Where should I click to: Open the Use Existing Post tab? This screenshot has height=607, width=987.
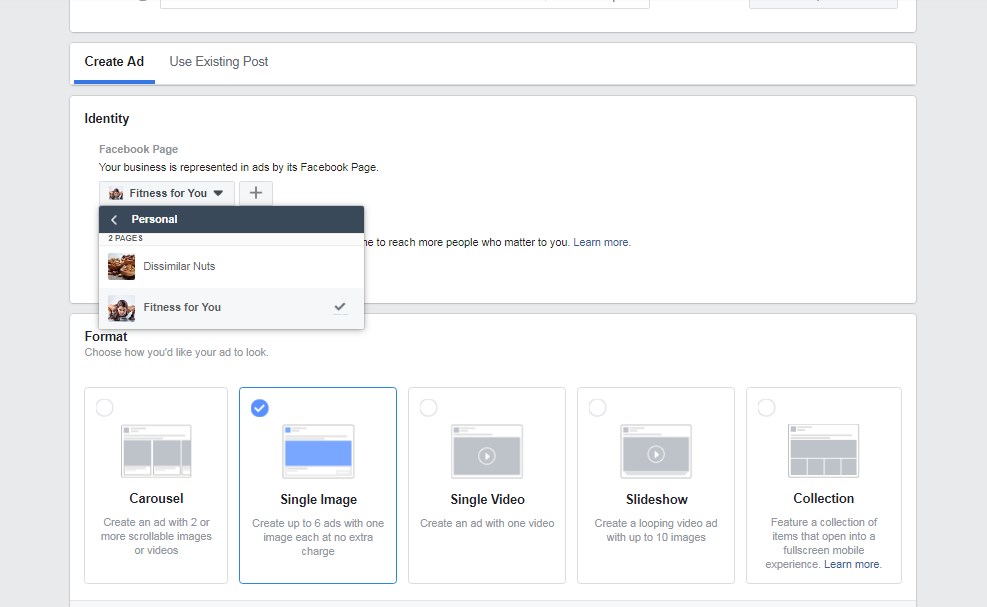point(218,62)
